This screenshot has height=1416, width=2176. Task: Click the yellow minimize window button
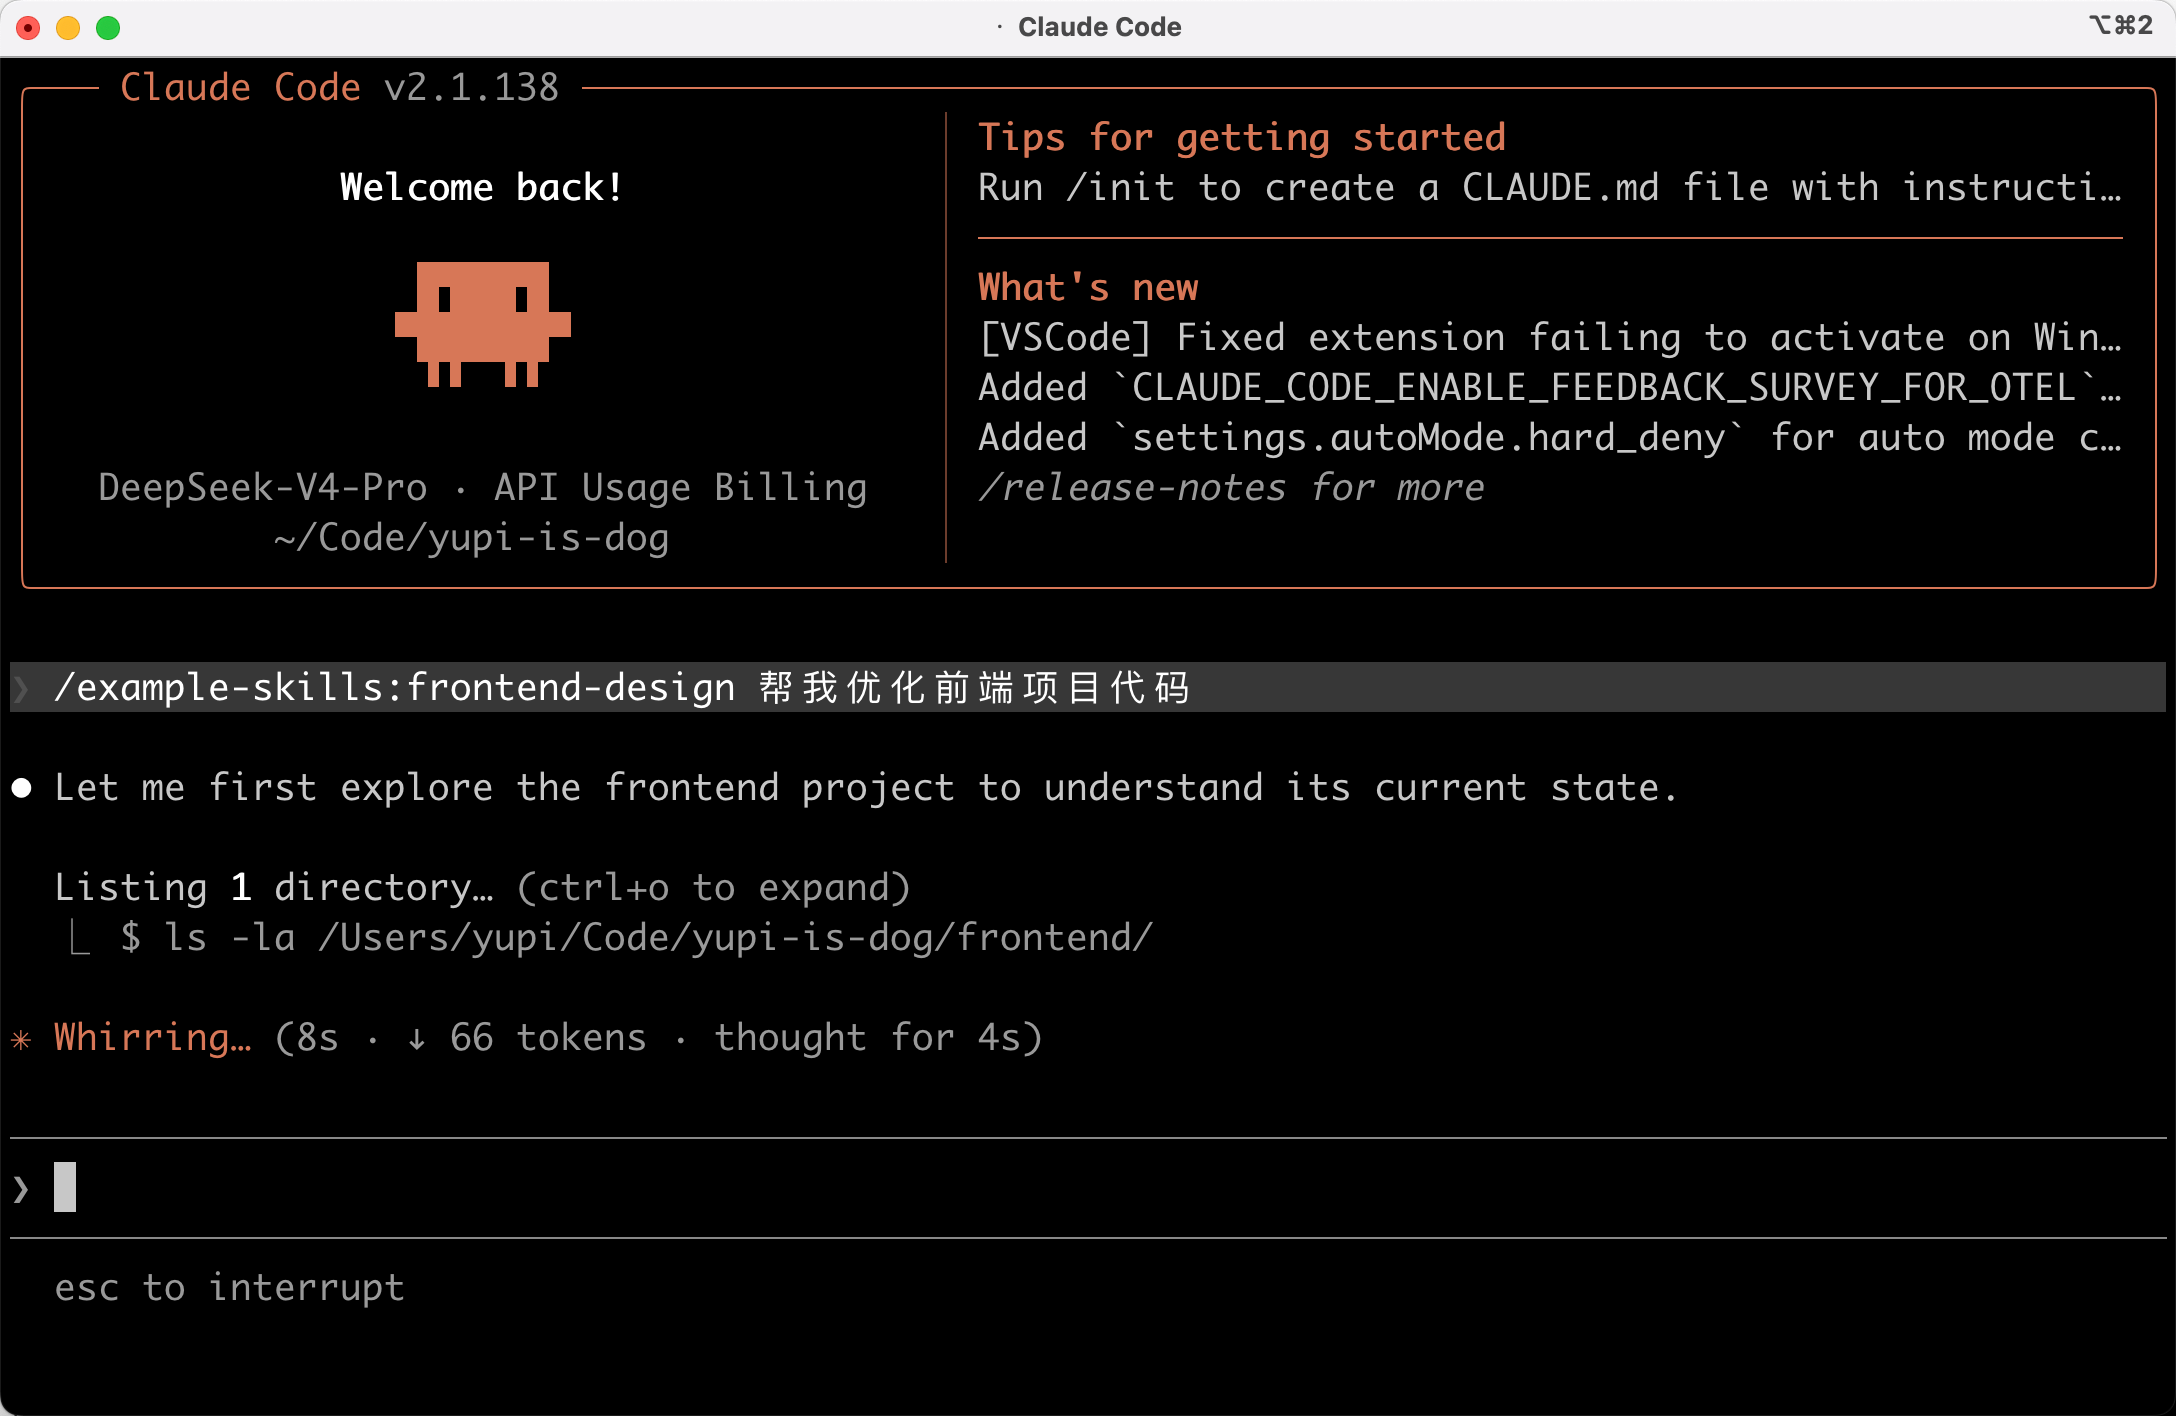click(x=68, y=27)
